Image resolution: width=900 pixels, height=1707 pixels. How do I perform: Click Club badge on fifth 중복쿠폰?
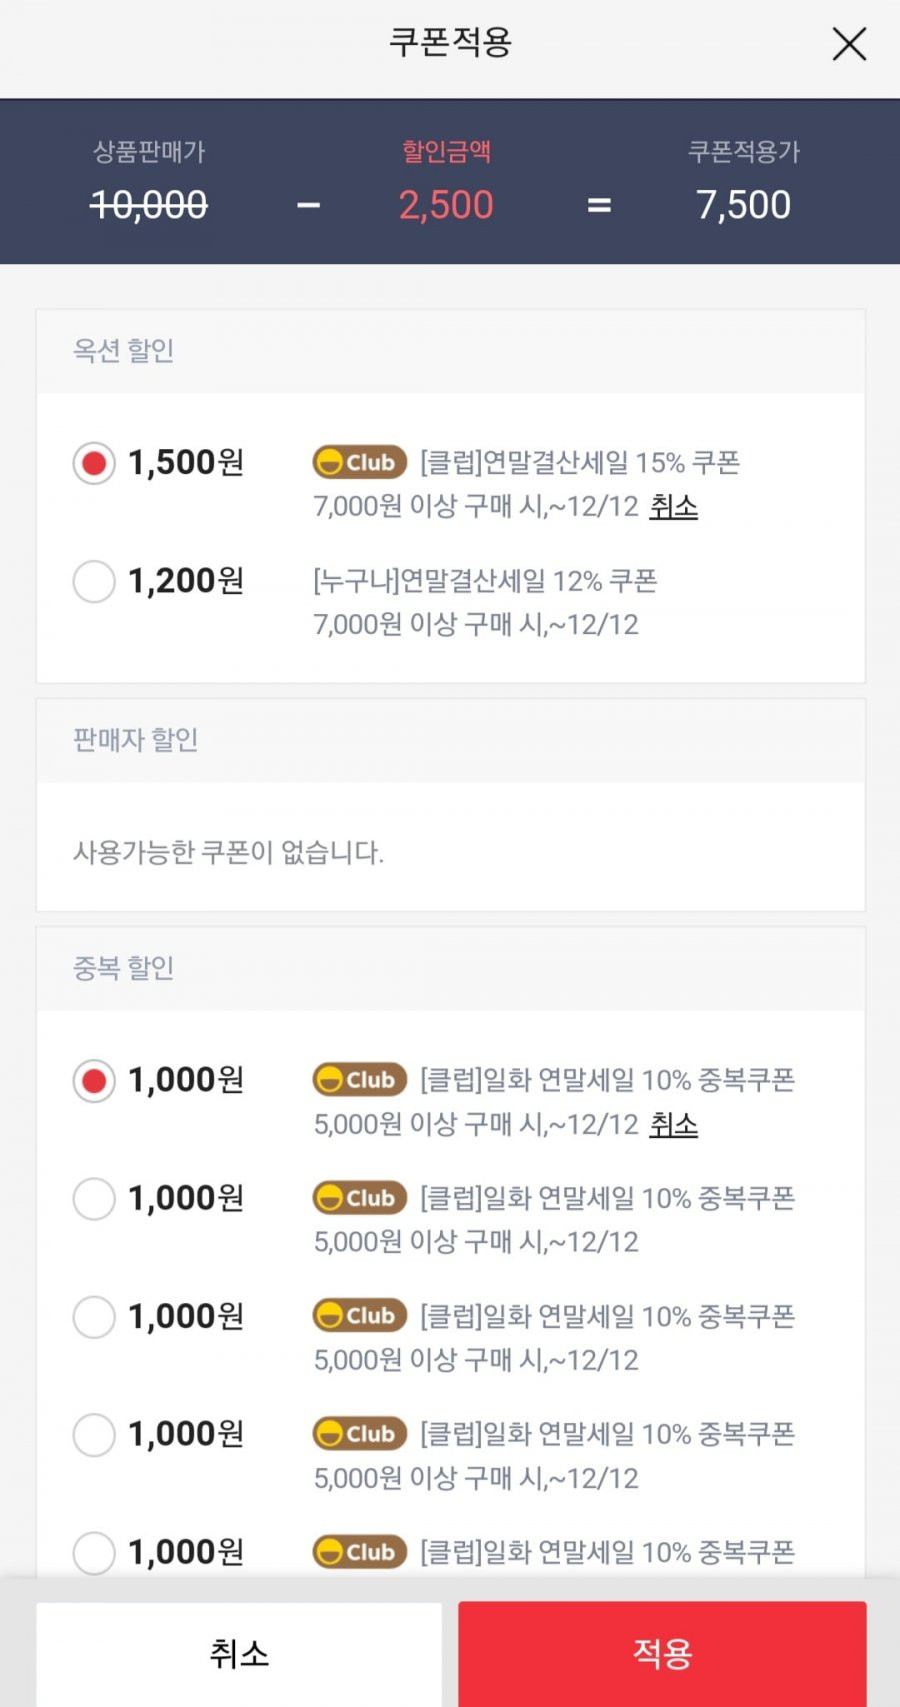click(x=360, y=1552)
